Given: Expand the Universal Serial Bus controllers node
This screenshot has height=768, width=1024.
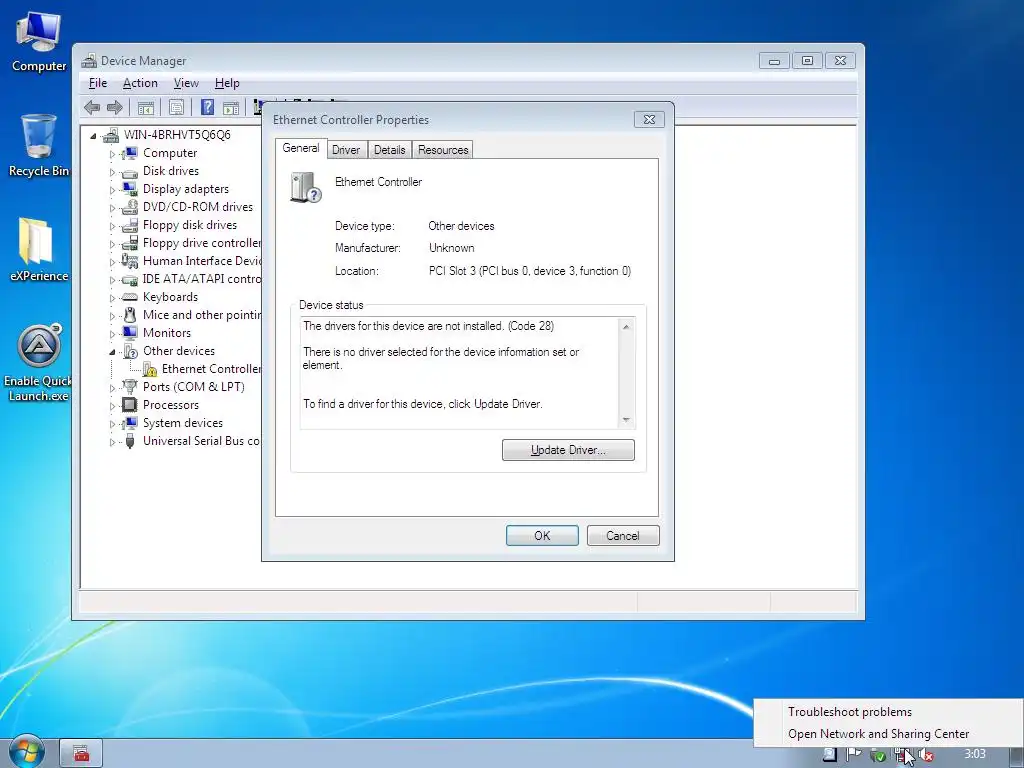Looking at the screenshot, I should pos(112,442).
